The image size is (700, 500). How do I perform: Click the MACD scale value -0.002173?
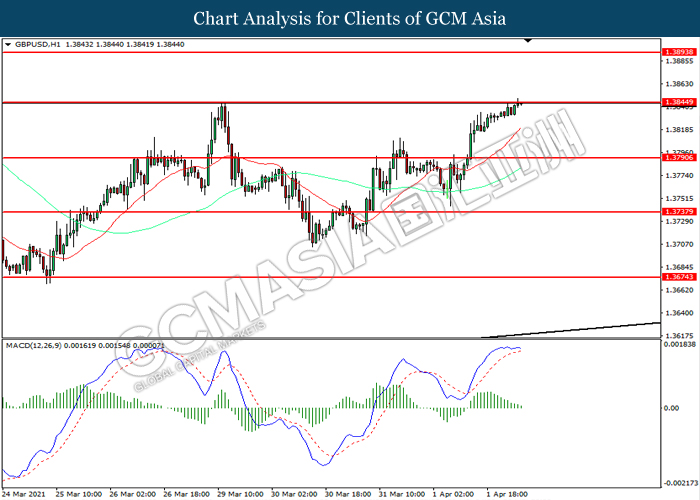[x=679, y=483]
